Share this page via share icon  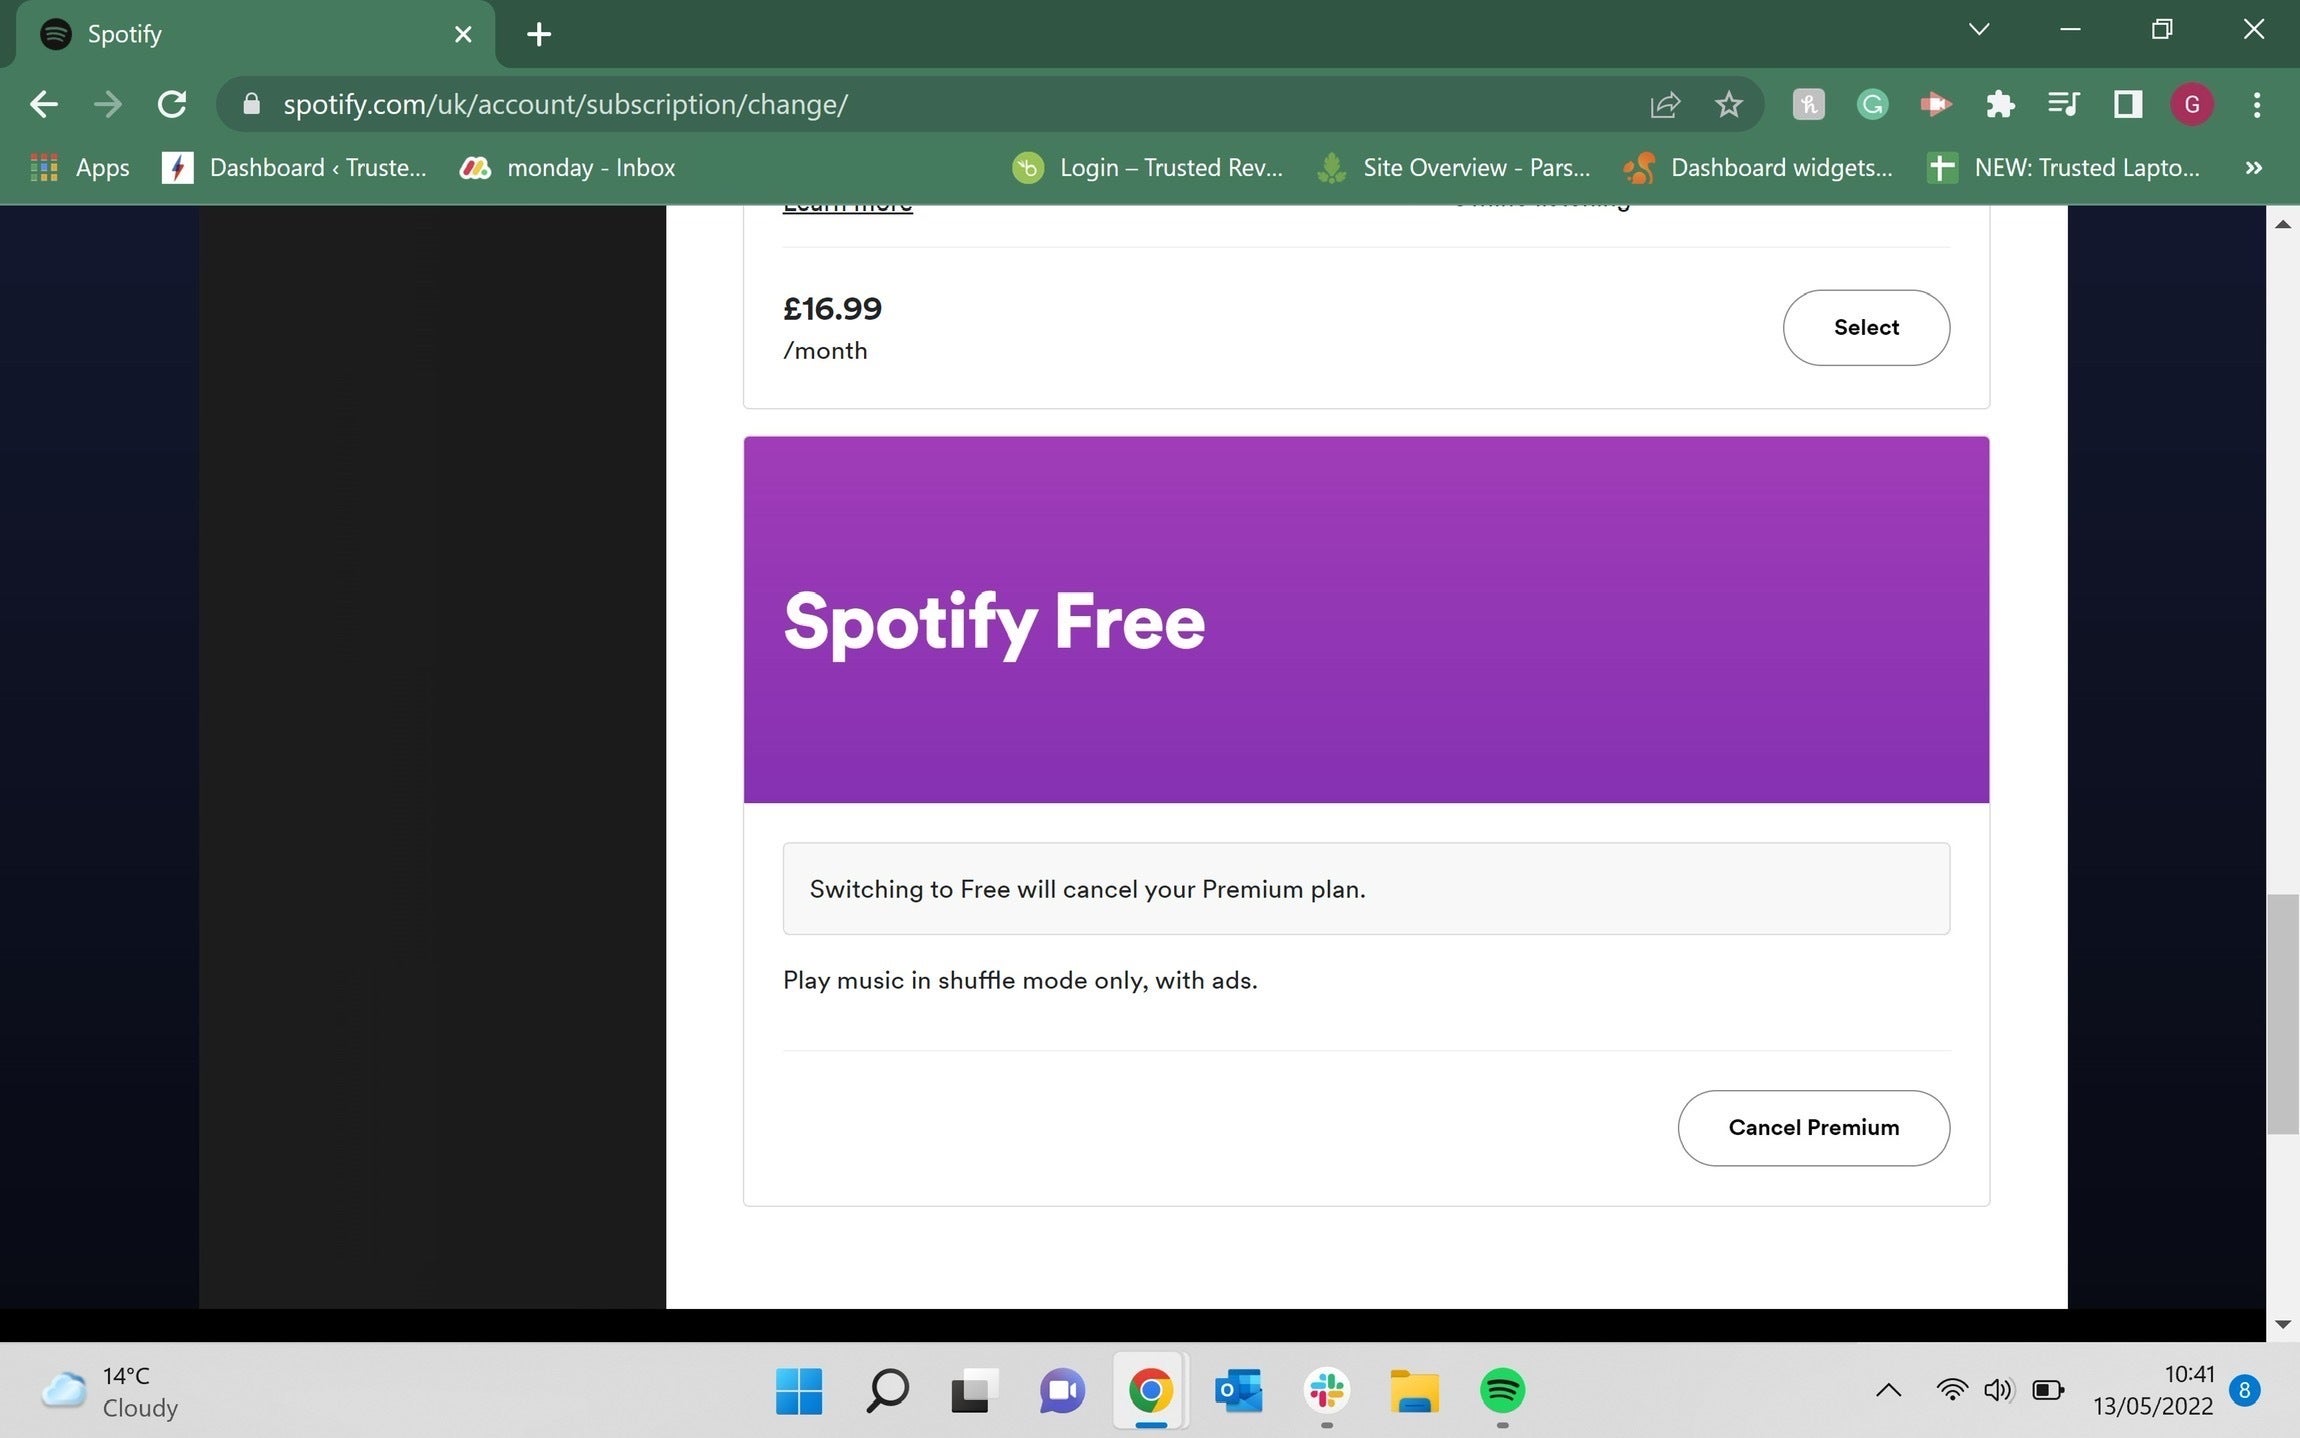(1665, 104)
